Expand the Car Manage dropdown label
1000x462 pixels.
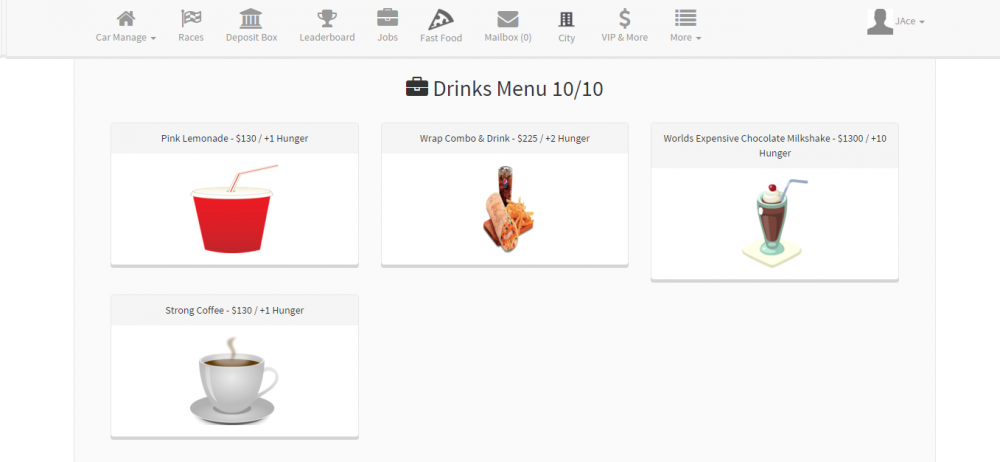pos(125,38)
